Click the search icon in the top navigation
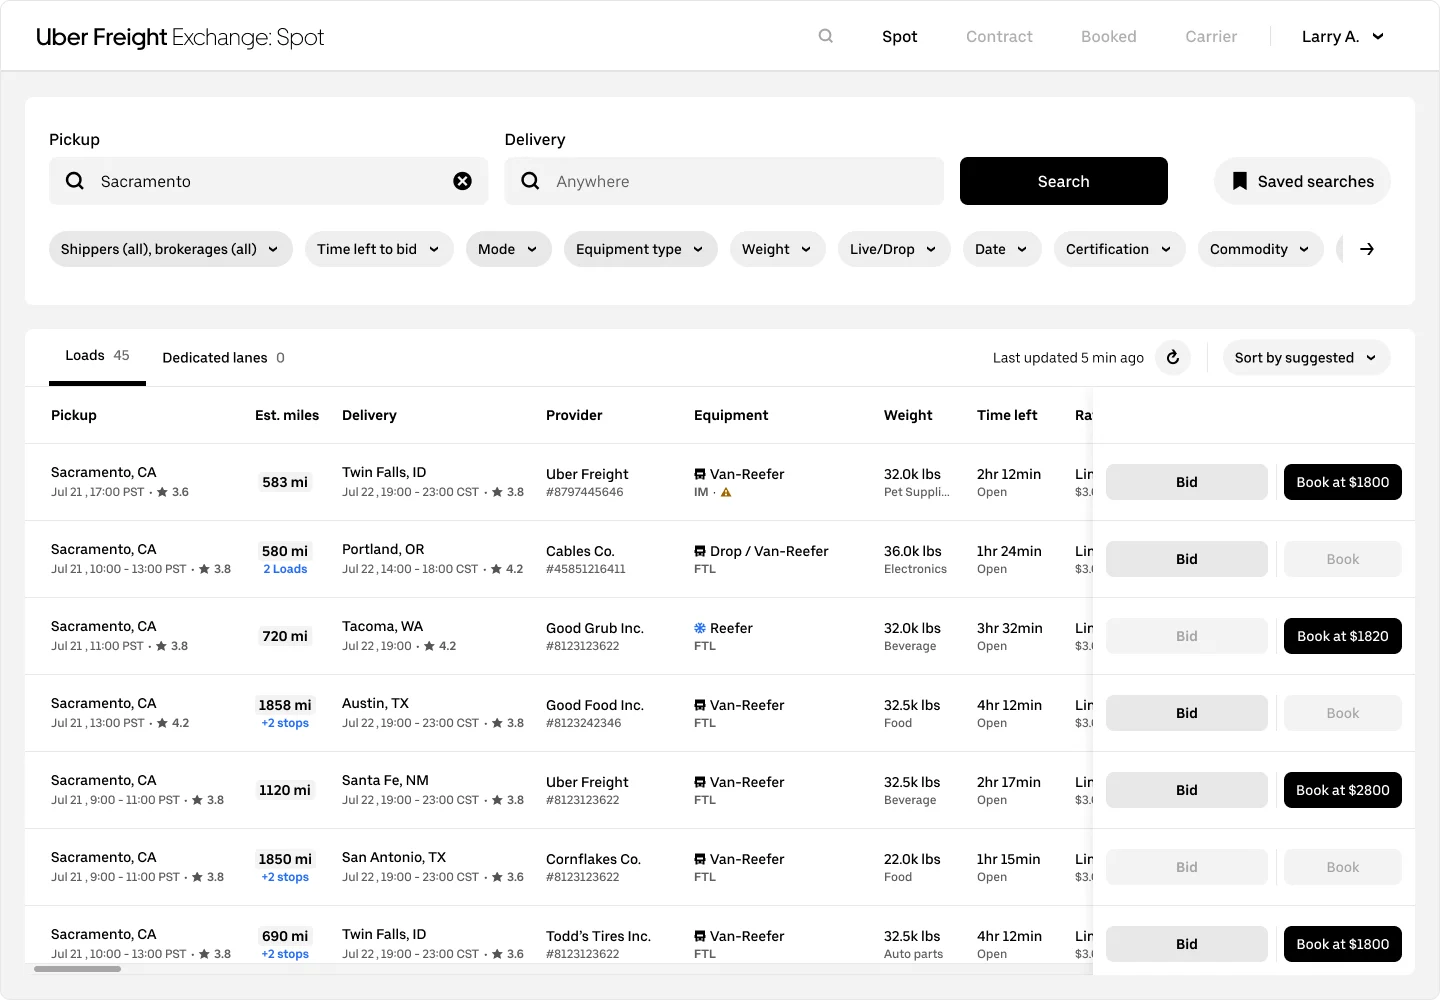Viewport: 1440px width, 1000px height. pyautogui.click(x=825, y=36)
